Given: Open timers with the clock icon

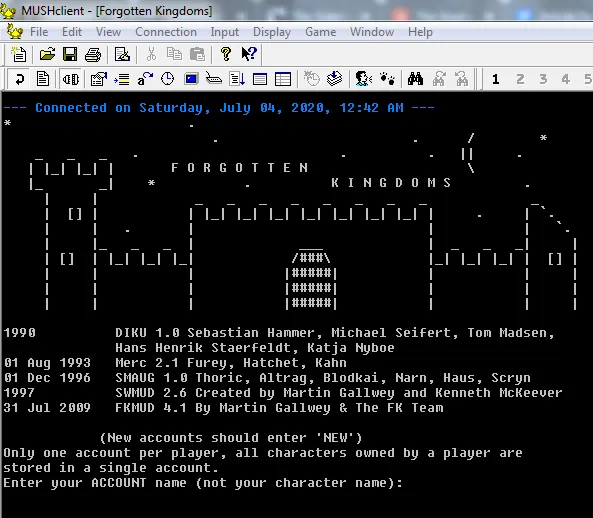Looking at the screenshot, I should 168,79.
